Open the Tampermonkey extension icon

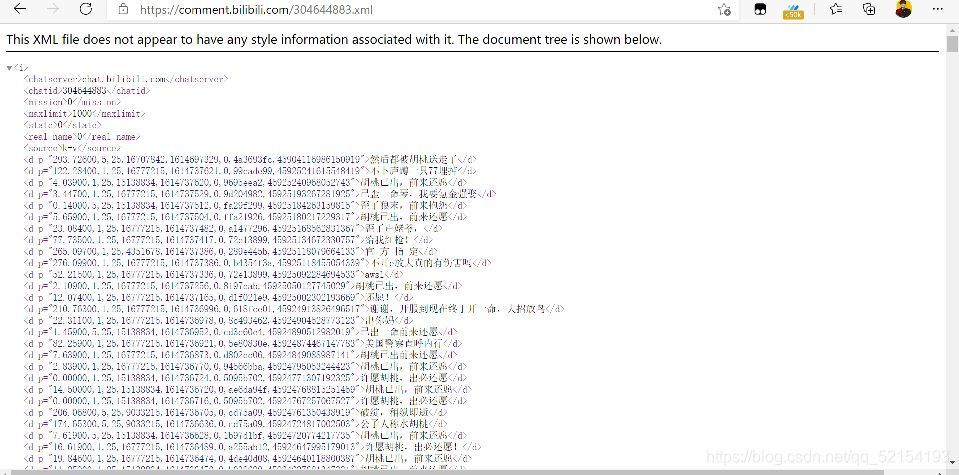coord(760,10)
